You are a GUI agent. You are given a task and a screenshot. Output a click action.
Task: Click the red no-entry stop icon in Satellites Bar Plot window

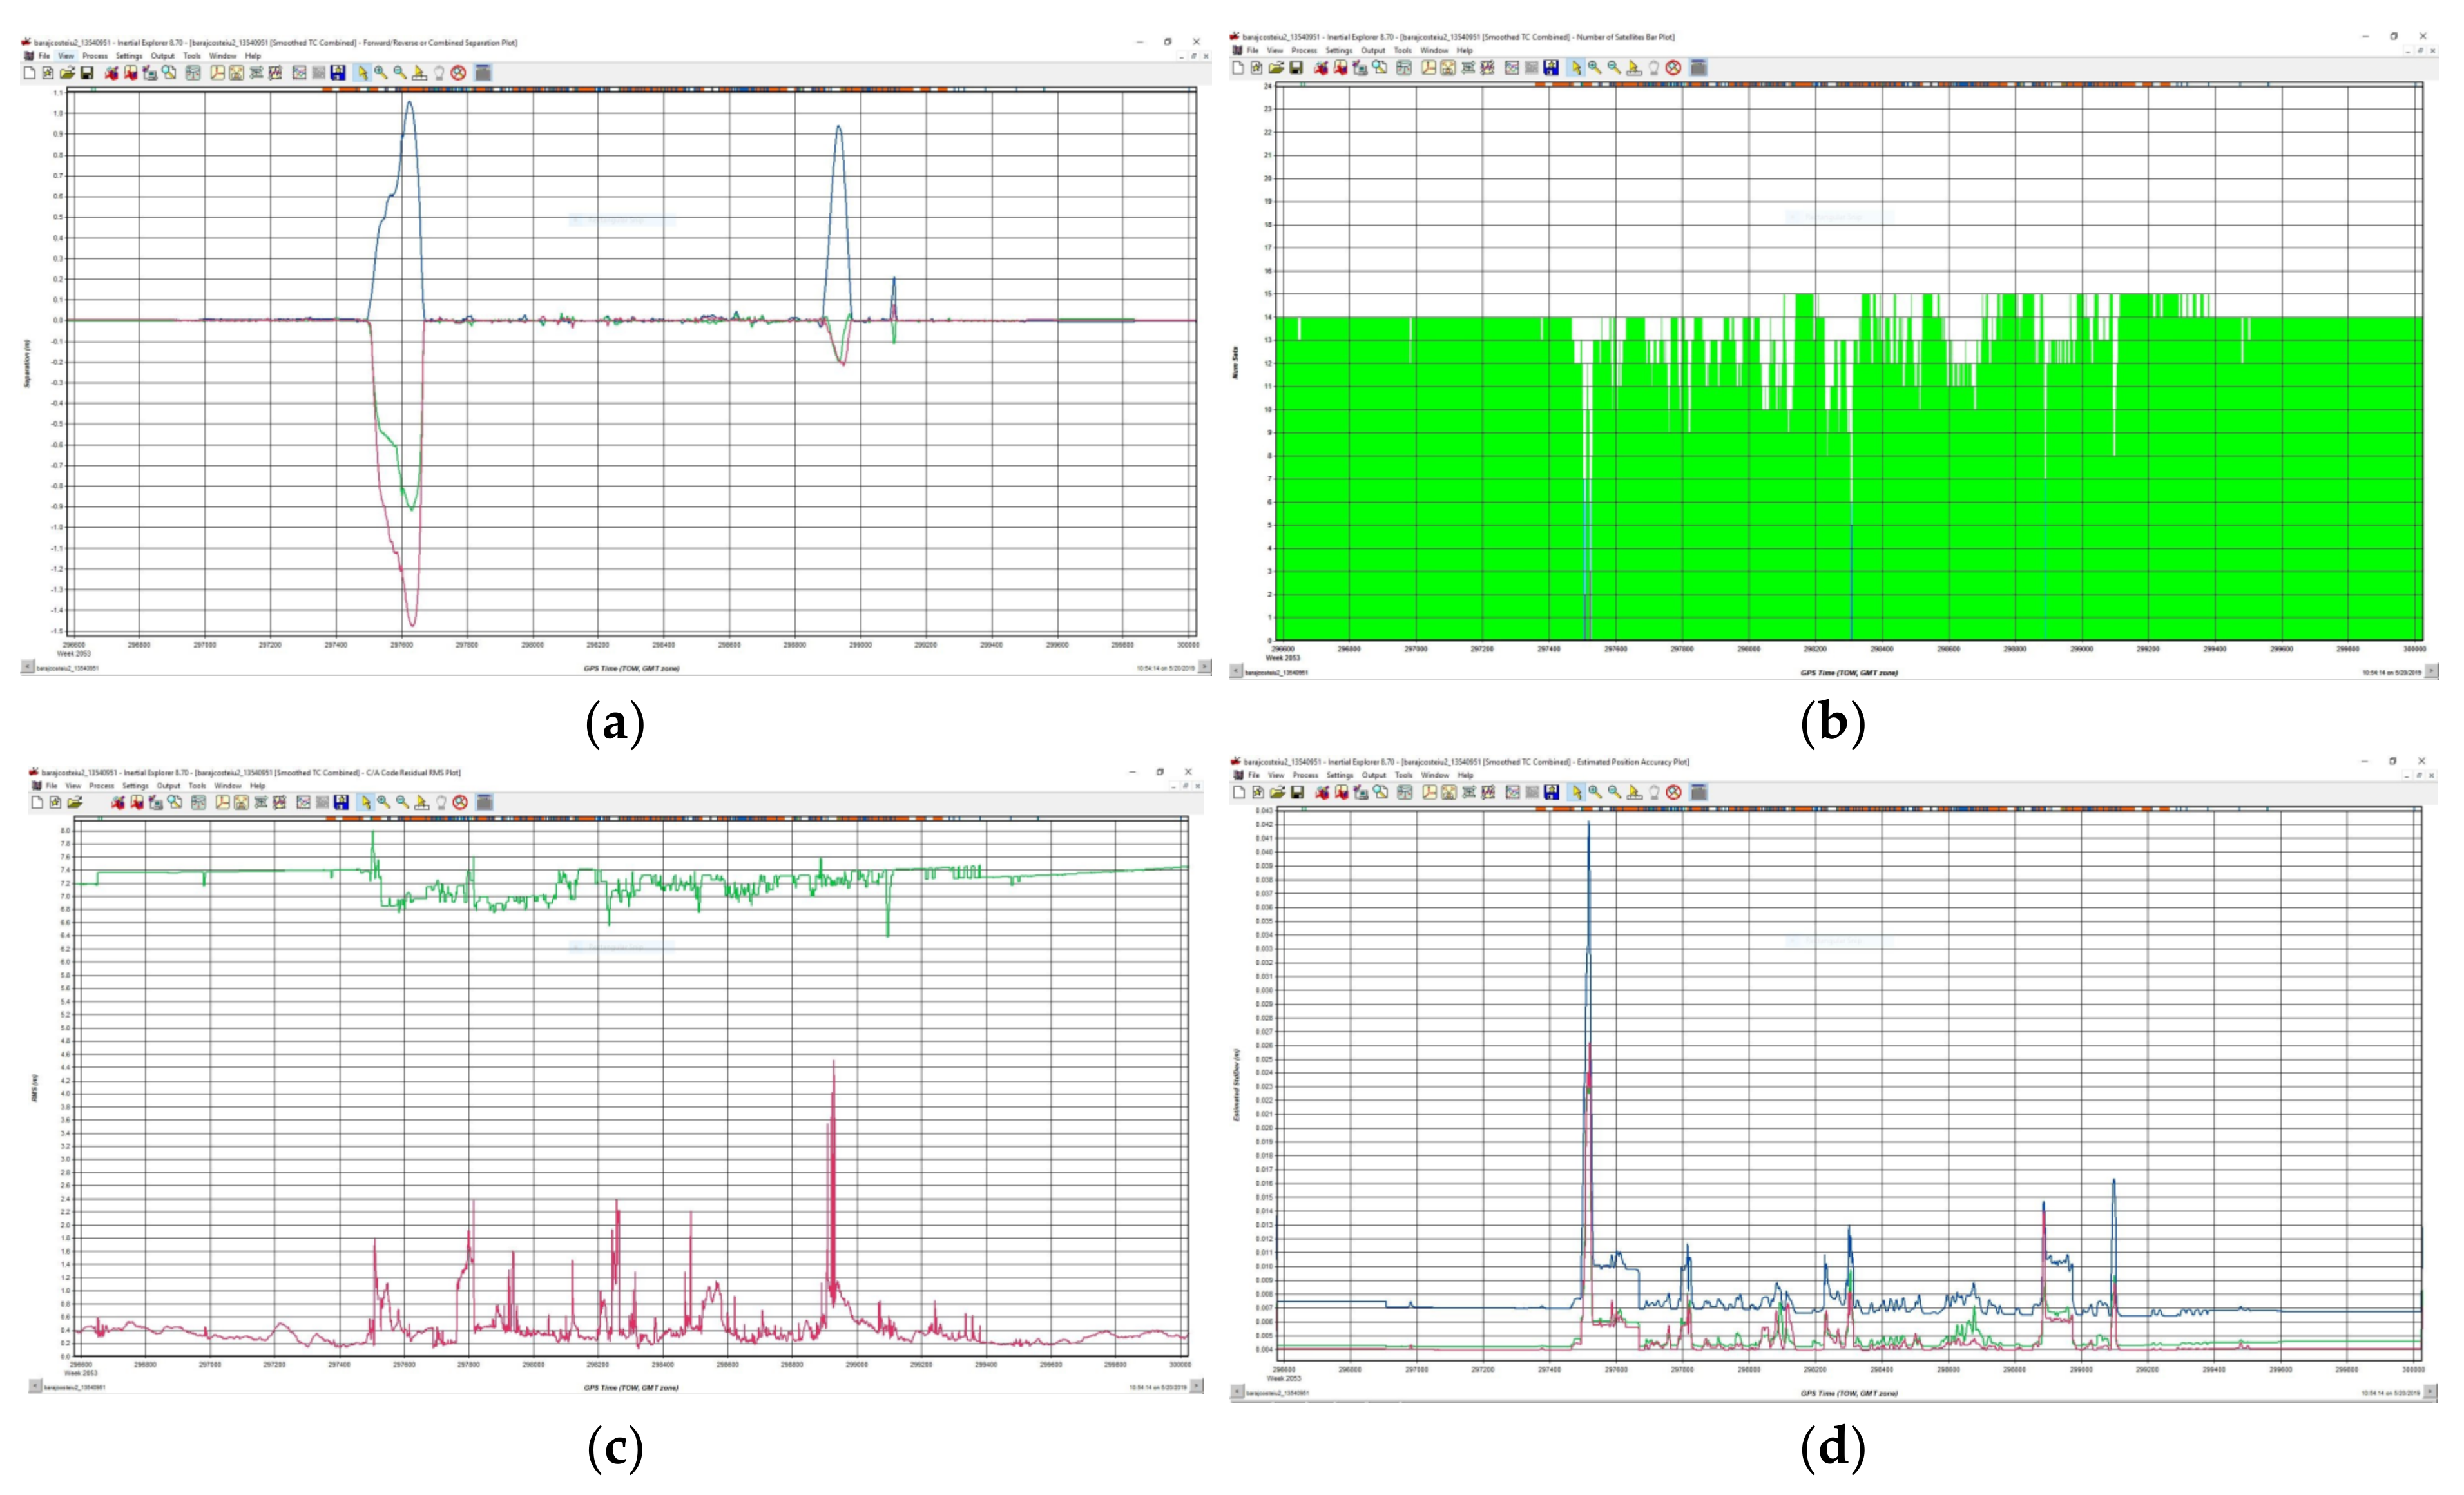click(1673, 68)
